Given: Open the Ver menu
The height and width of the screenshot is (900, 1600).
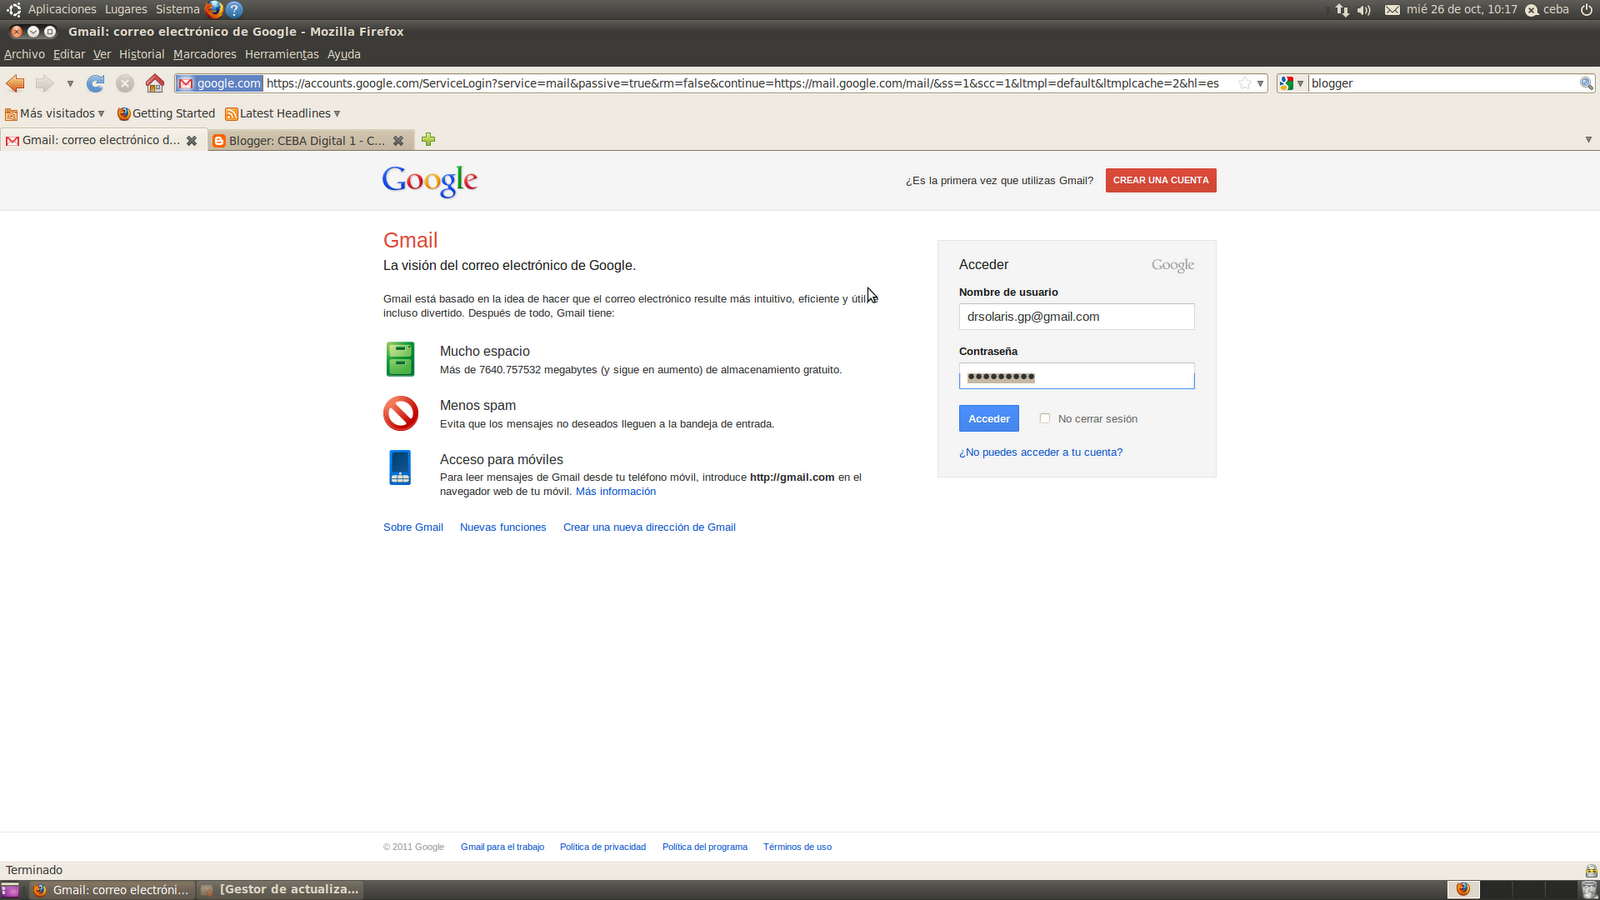Looking at the screenshot, I should tap(102, 54).
